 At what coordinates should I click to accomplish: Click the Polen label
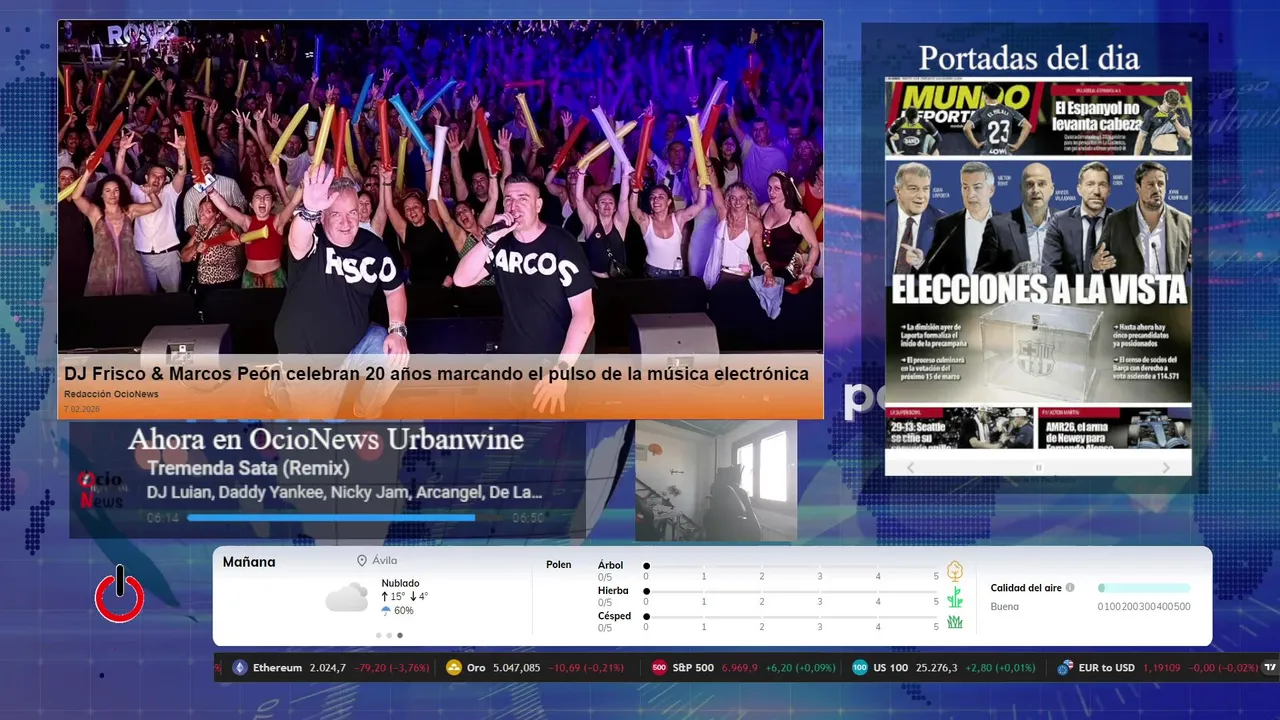click(x=559, y=565)
